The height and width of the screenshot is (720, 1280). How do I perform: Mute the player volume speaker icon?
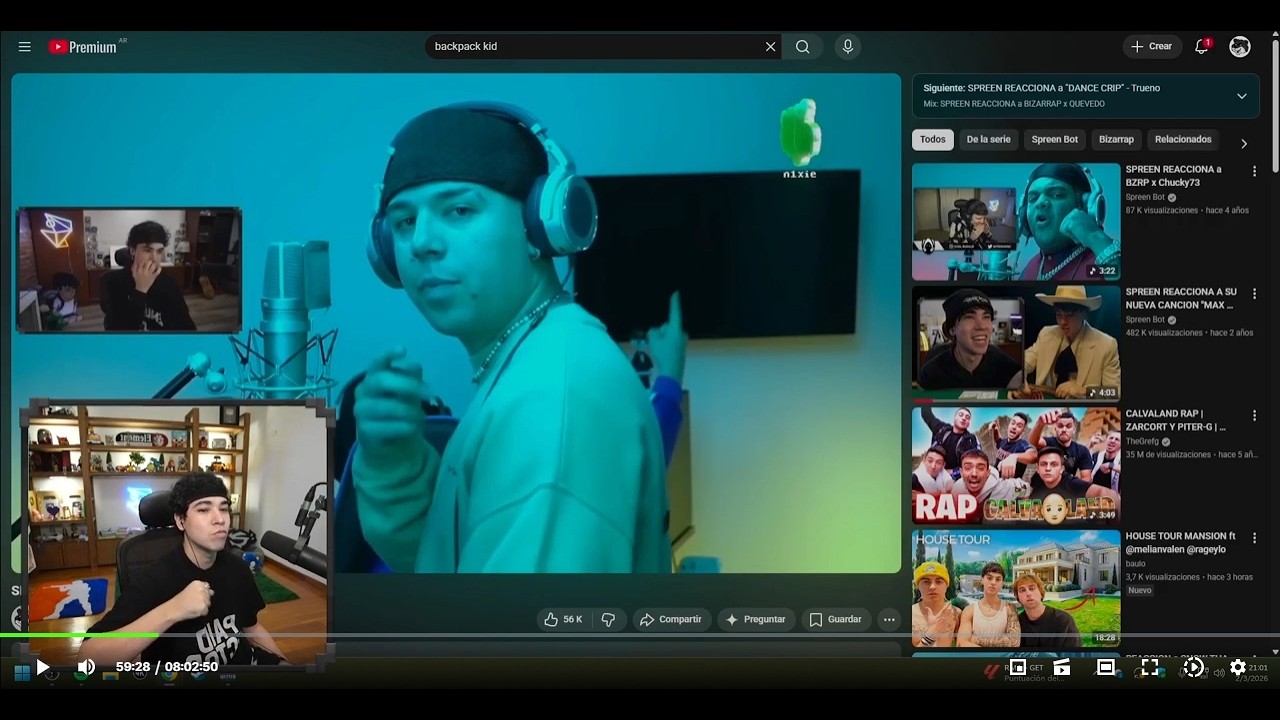pyautogui.click(x=87, y=667)
